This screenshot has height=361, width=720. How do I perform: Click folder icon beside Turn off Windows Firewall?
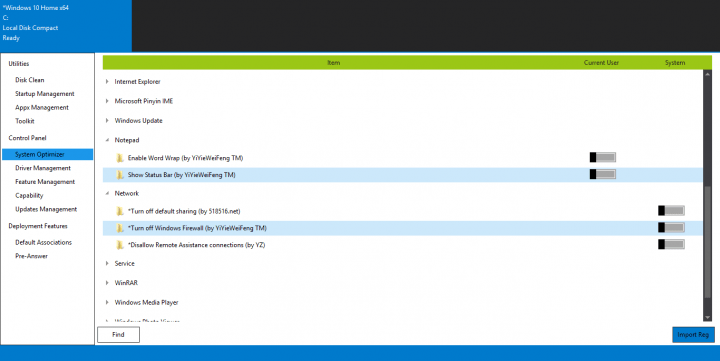tap(120, 228)
